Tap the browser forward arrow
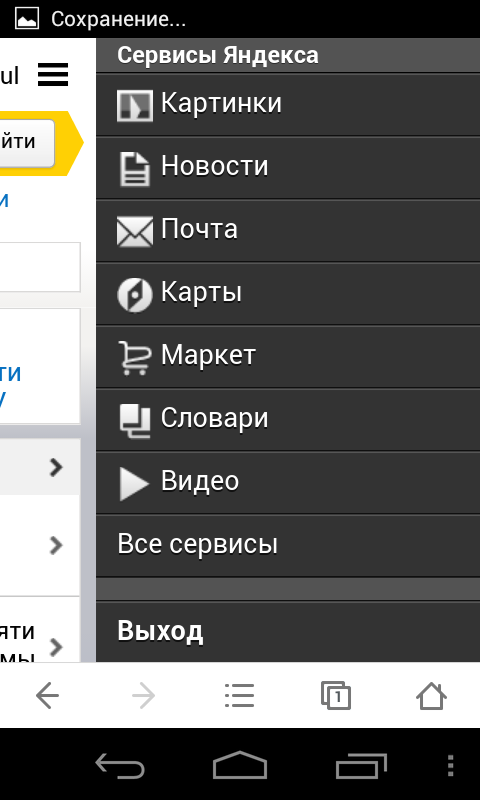The image size is (480, 800). click(143, 695)
